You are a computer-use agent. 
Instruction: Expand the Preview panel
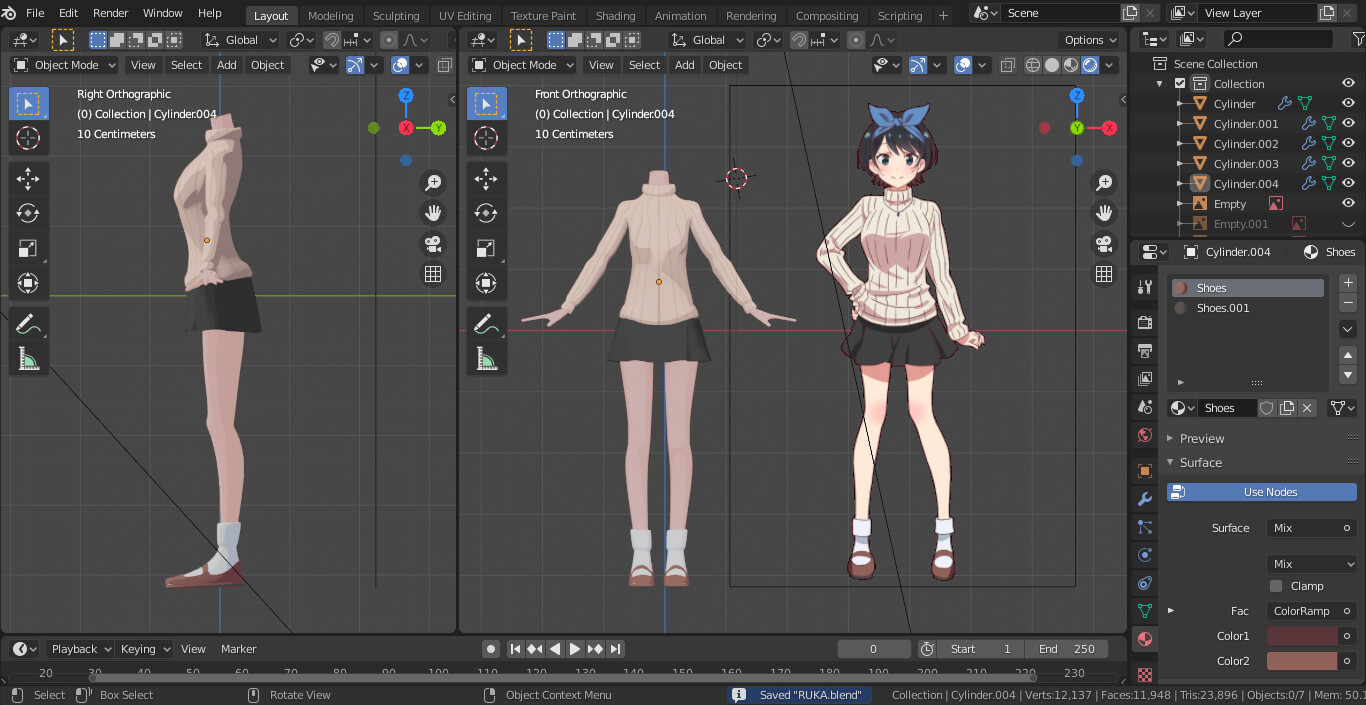(1201, 438)
